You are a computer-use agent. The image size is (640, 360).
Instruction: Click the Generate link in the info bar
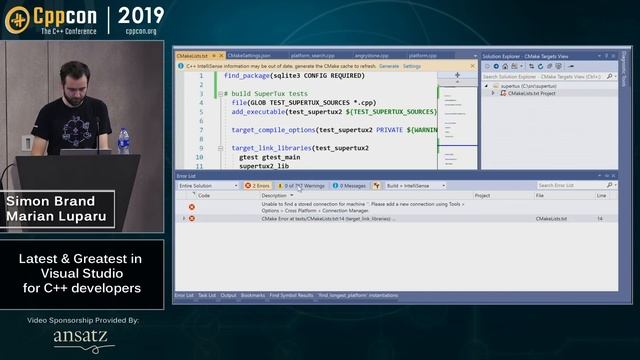point(389,66)
